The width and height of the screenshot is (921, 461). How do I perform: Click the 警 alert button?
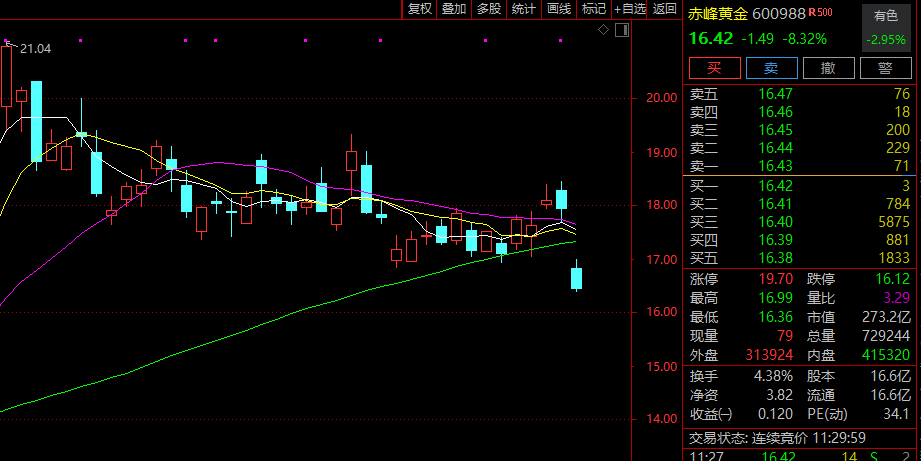885,68
